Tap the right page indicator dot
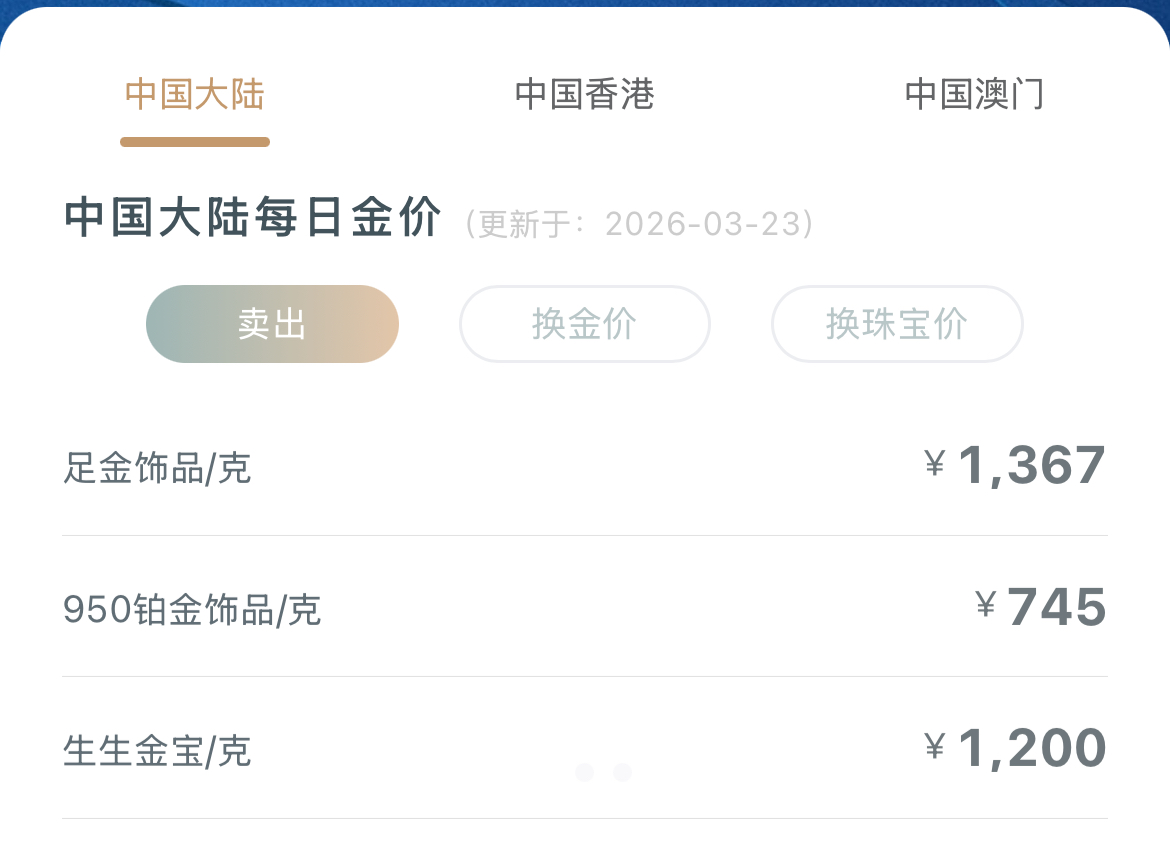 622,772
